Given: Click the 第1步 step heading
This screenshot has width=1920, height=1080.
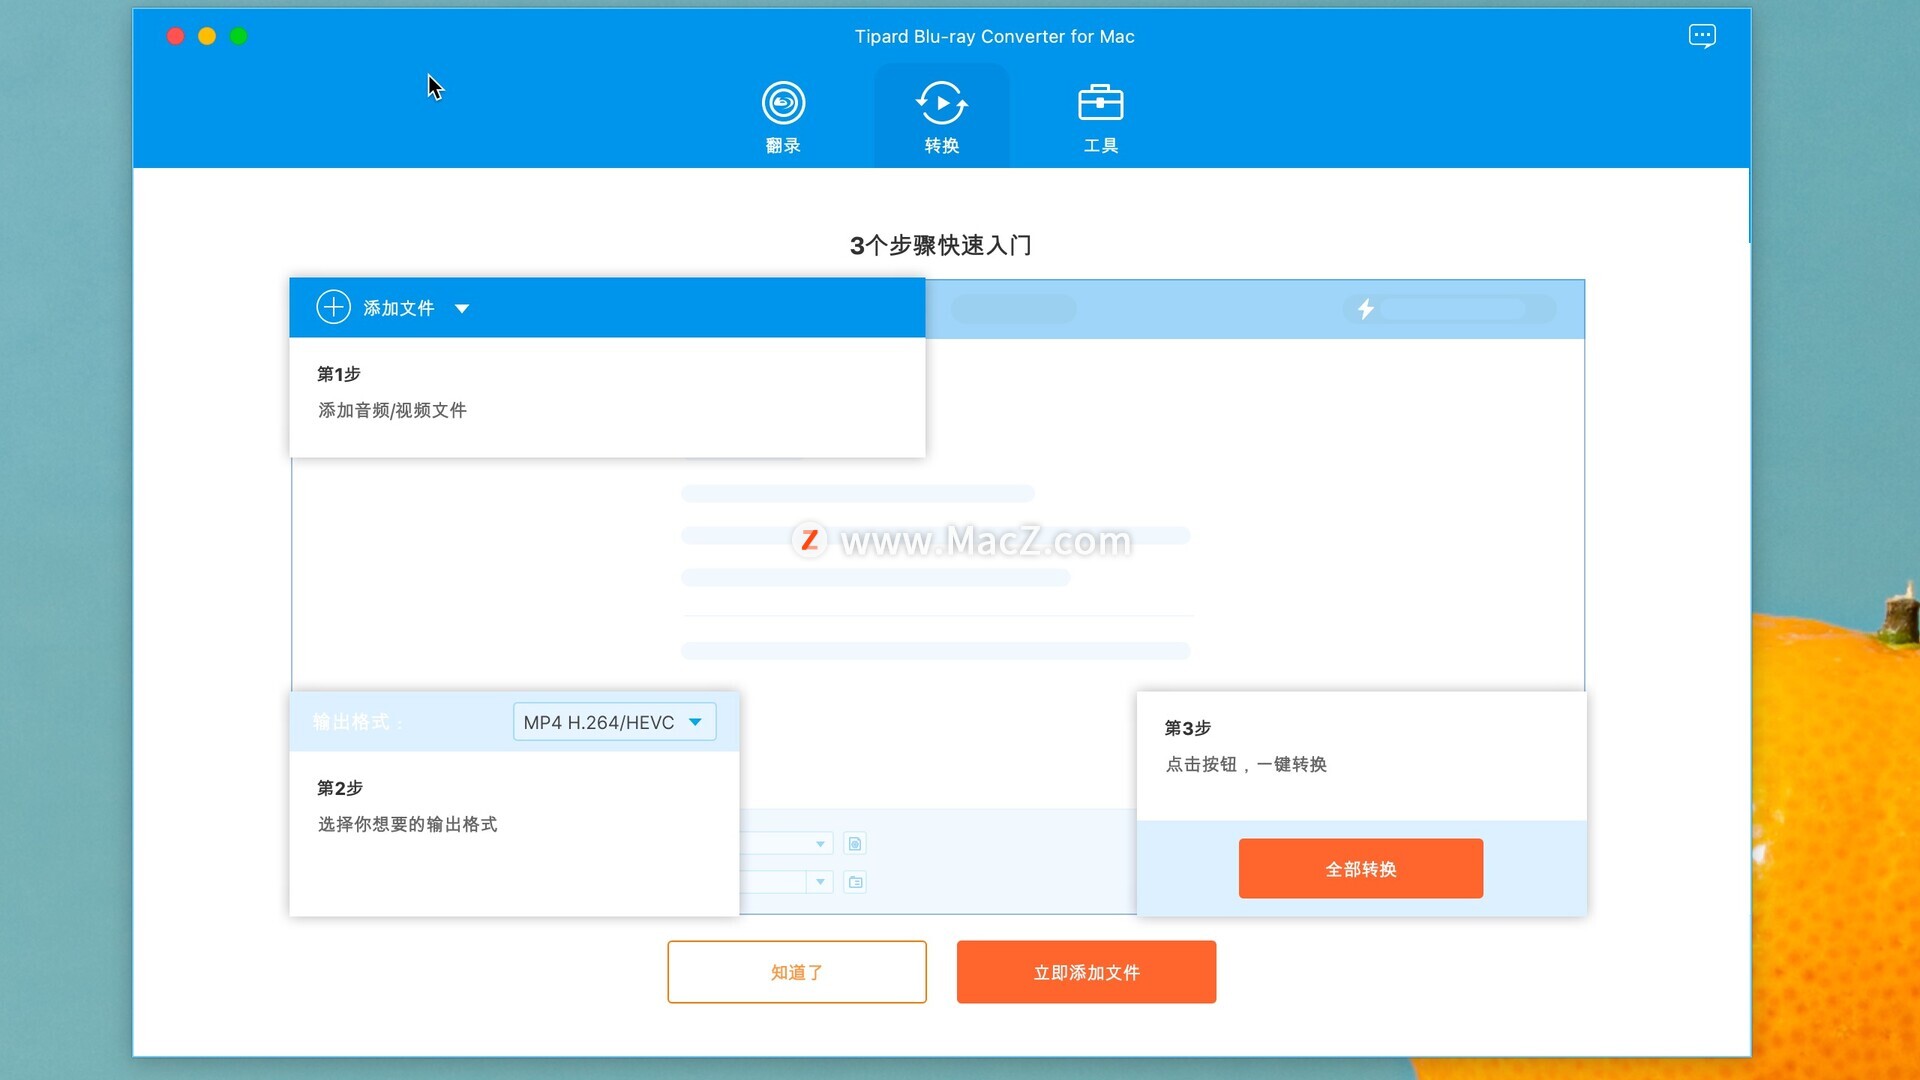Looking at the screenshot, I should coord(339,374).
